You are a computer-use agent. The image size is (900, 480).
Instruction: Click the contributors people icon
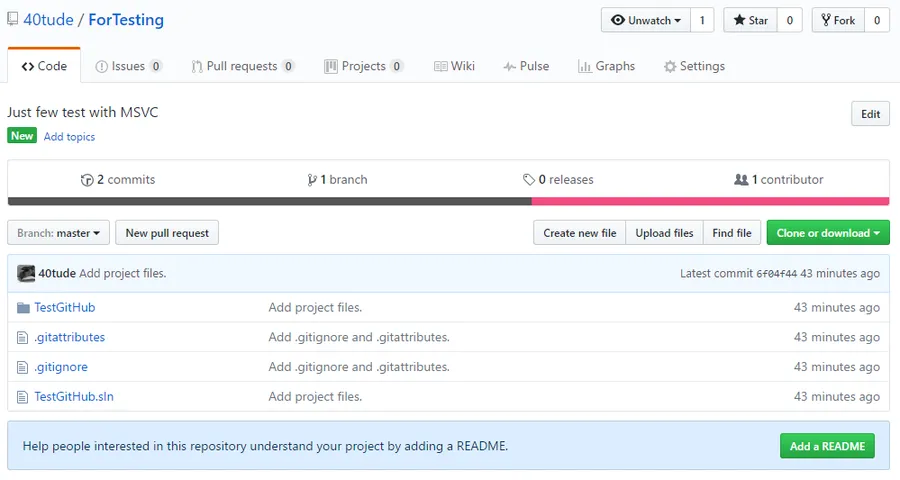741,180
